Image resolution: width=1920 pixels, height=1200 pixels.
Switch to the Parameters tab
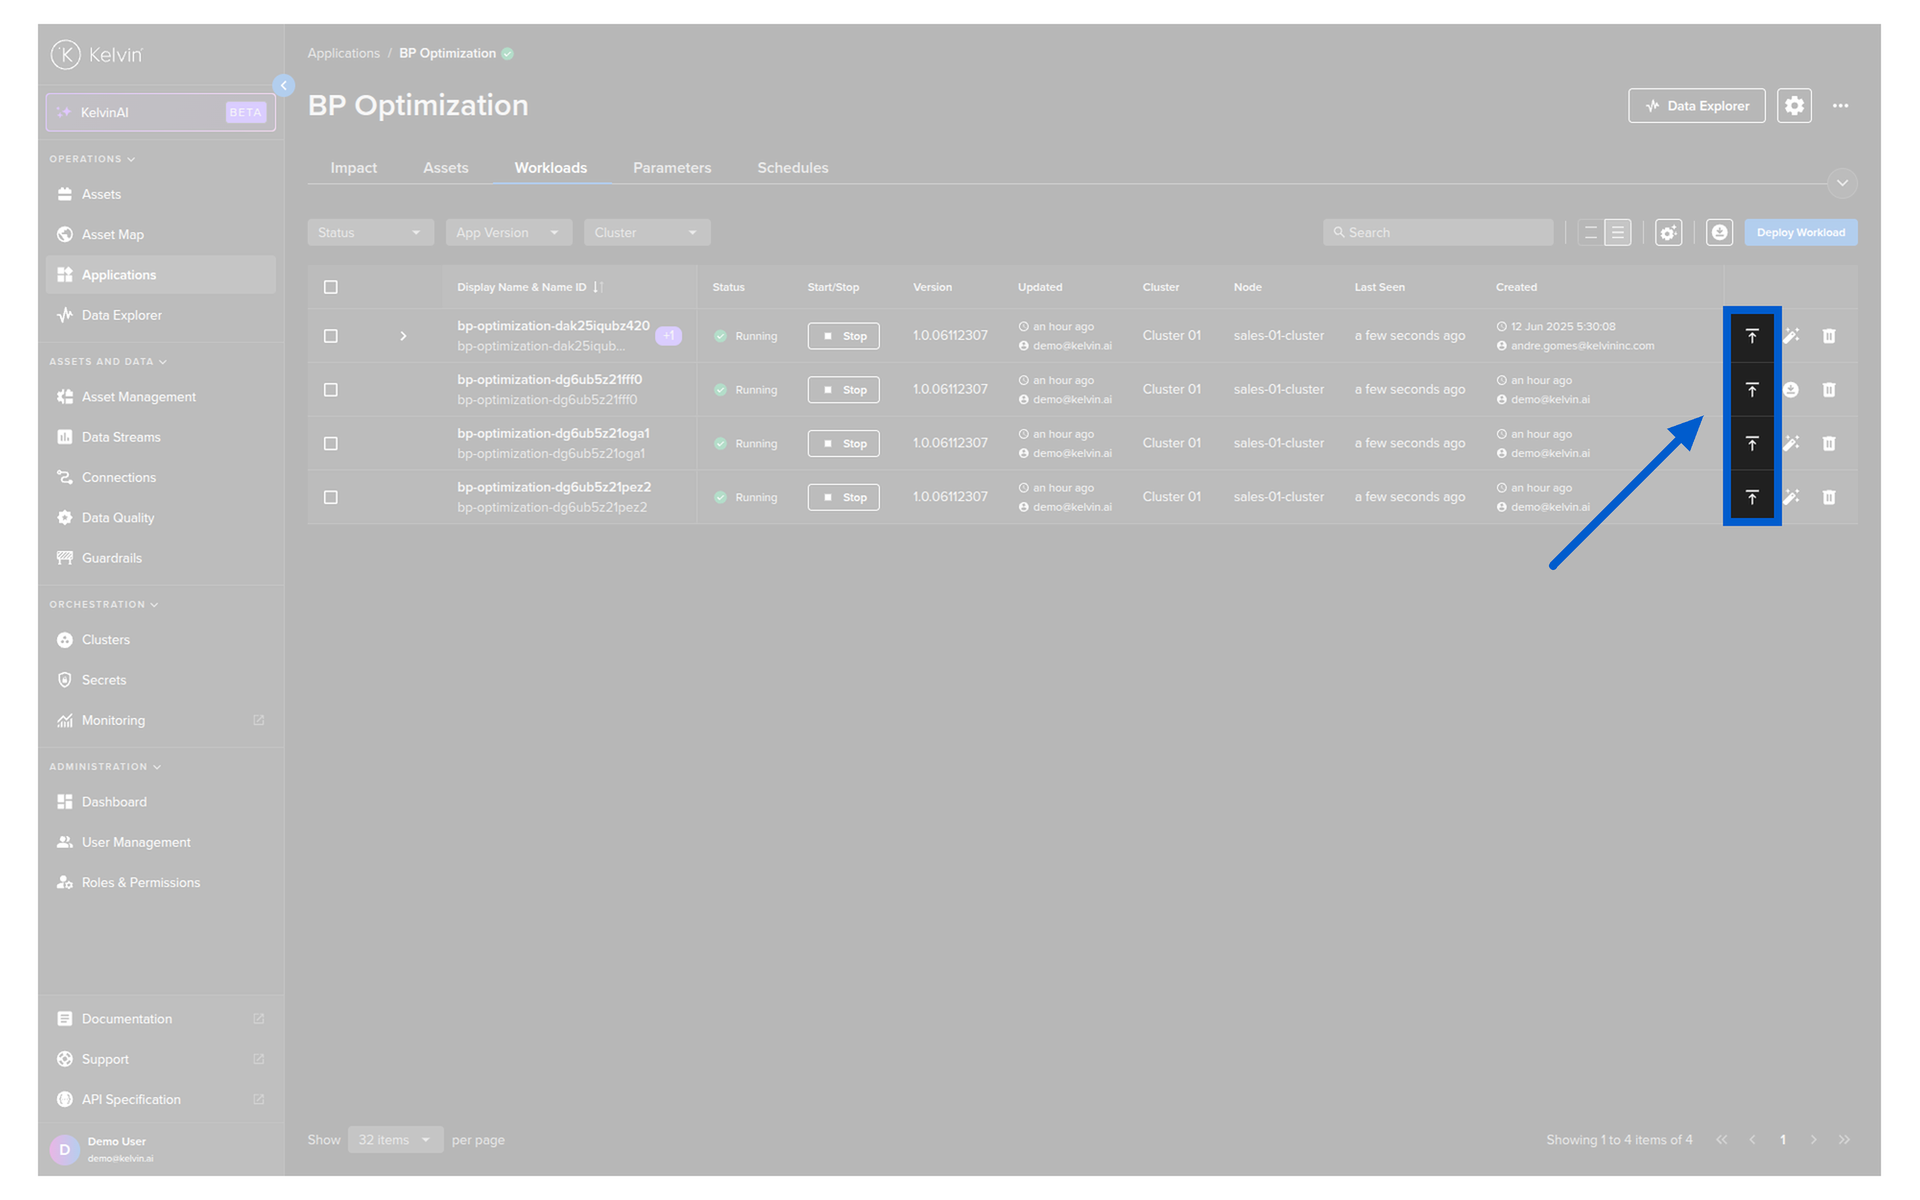pyautogui.click(x=671, y=168)
